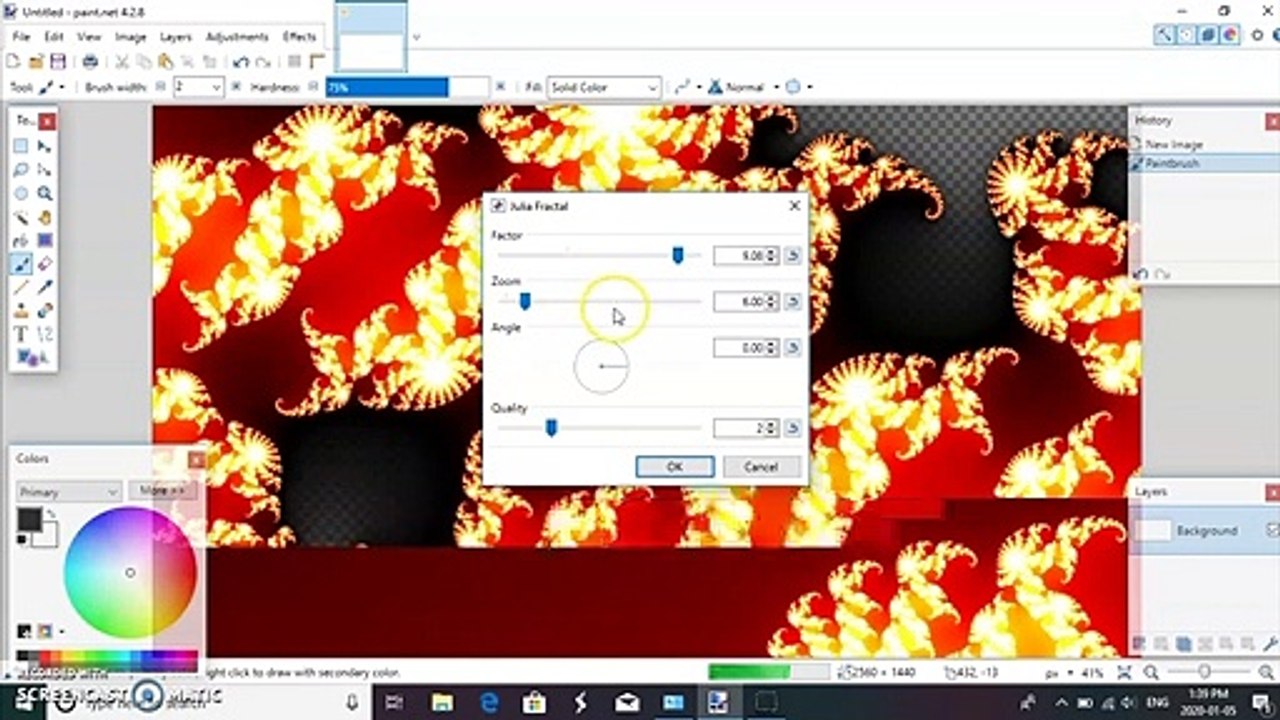
Task: Click the Print toolbar icon
Action: [x=90, y=62]
